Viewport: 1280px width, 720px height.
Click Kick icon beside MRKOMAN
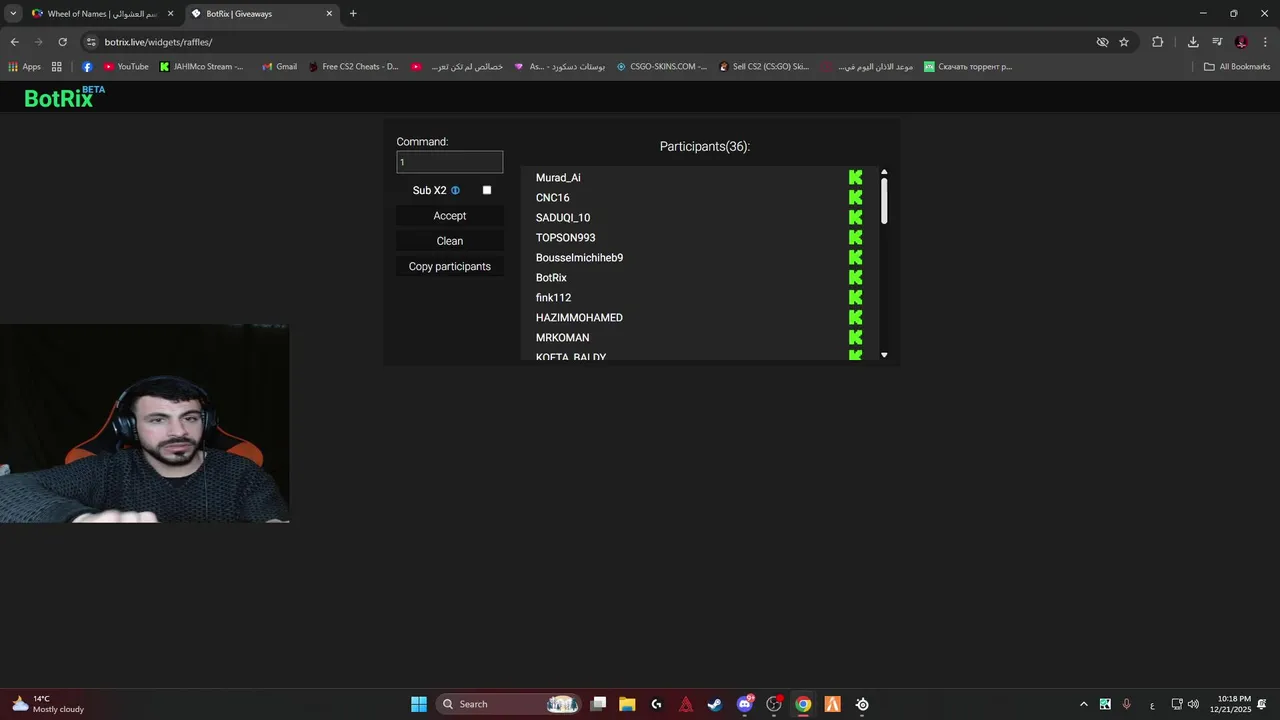coord(855,337)
